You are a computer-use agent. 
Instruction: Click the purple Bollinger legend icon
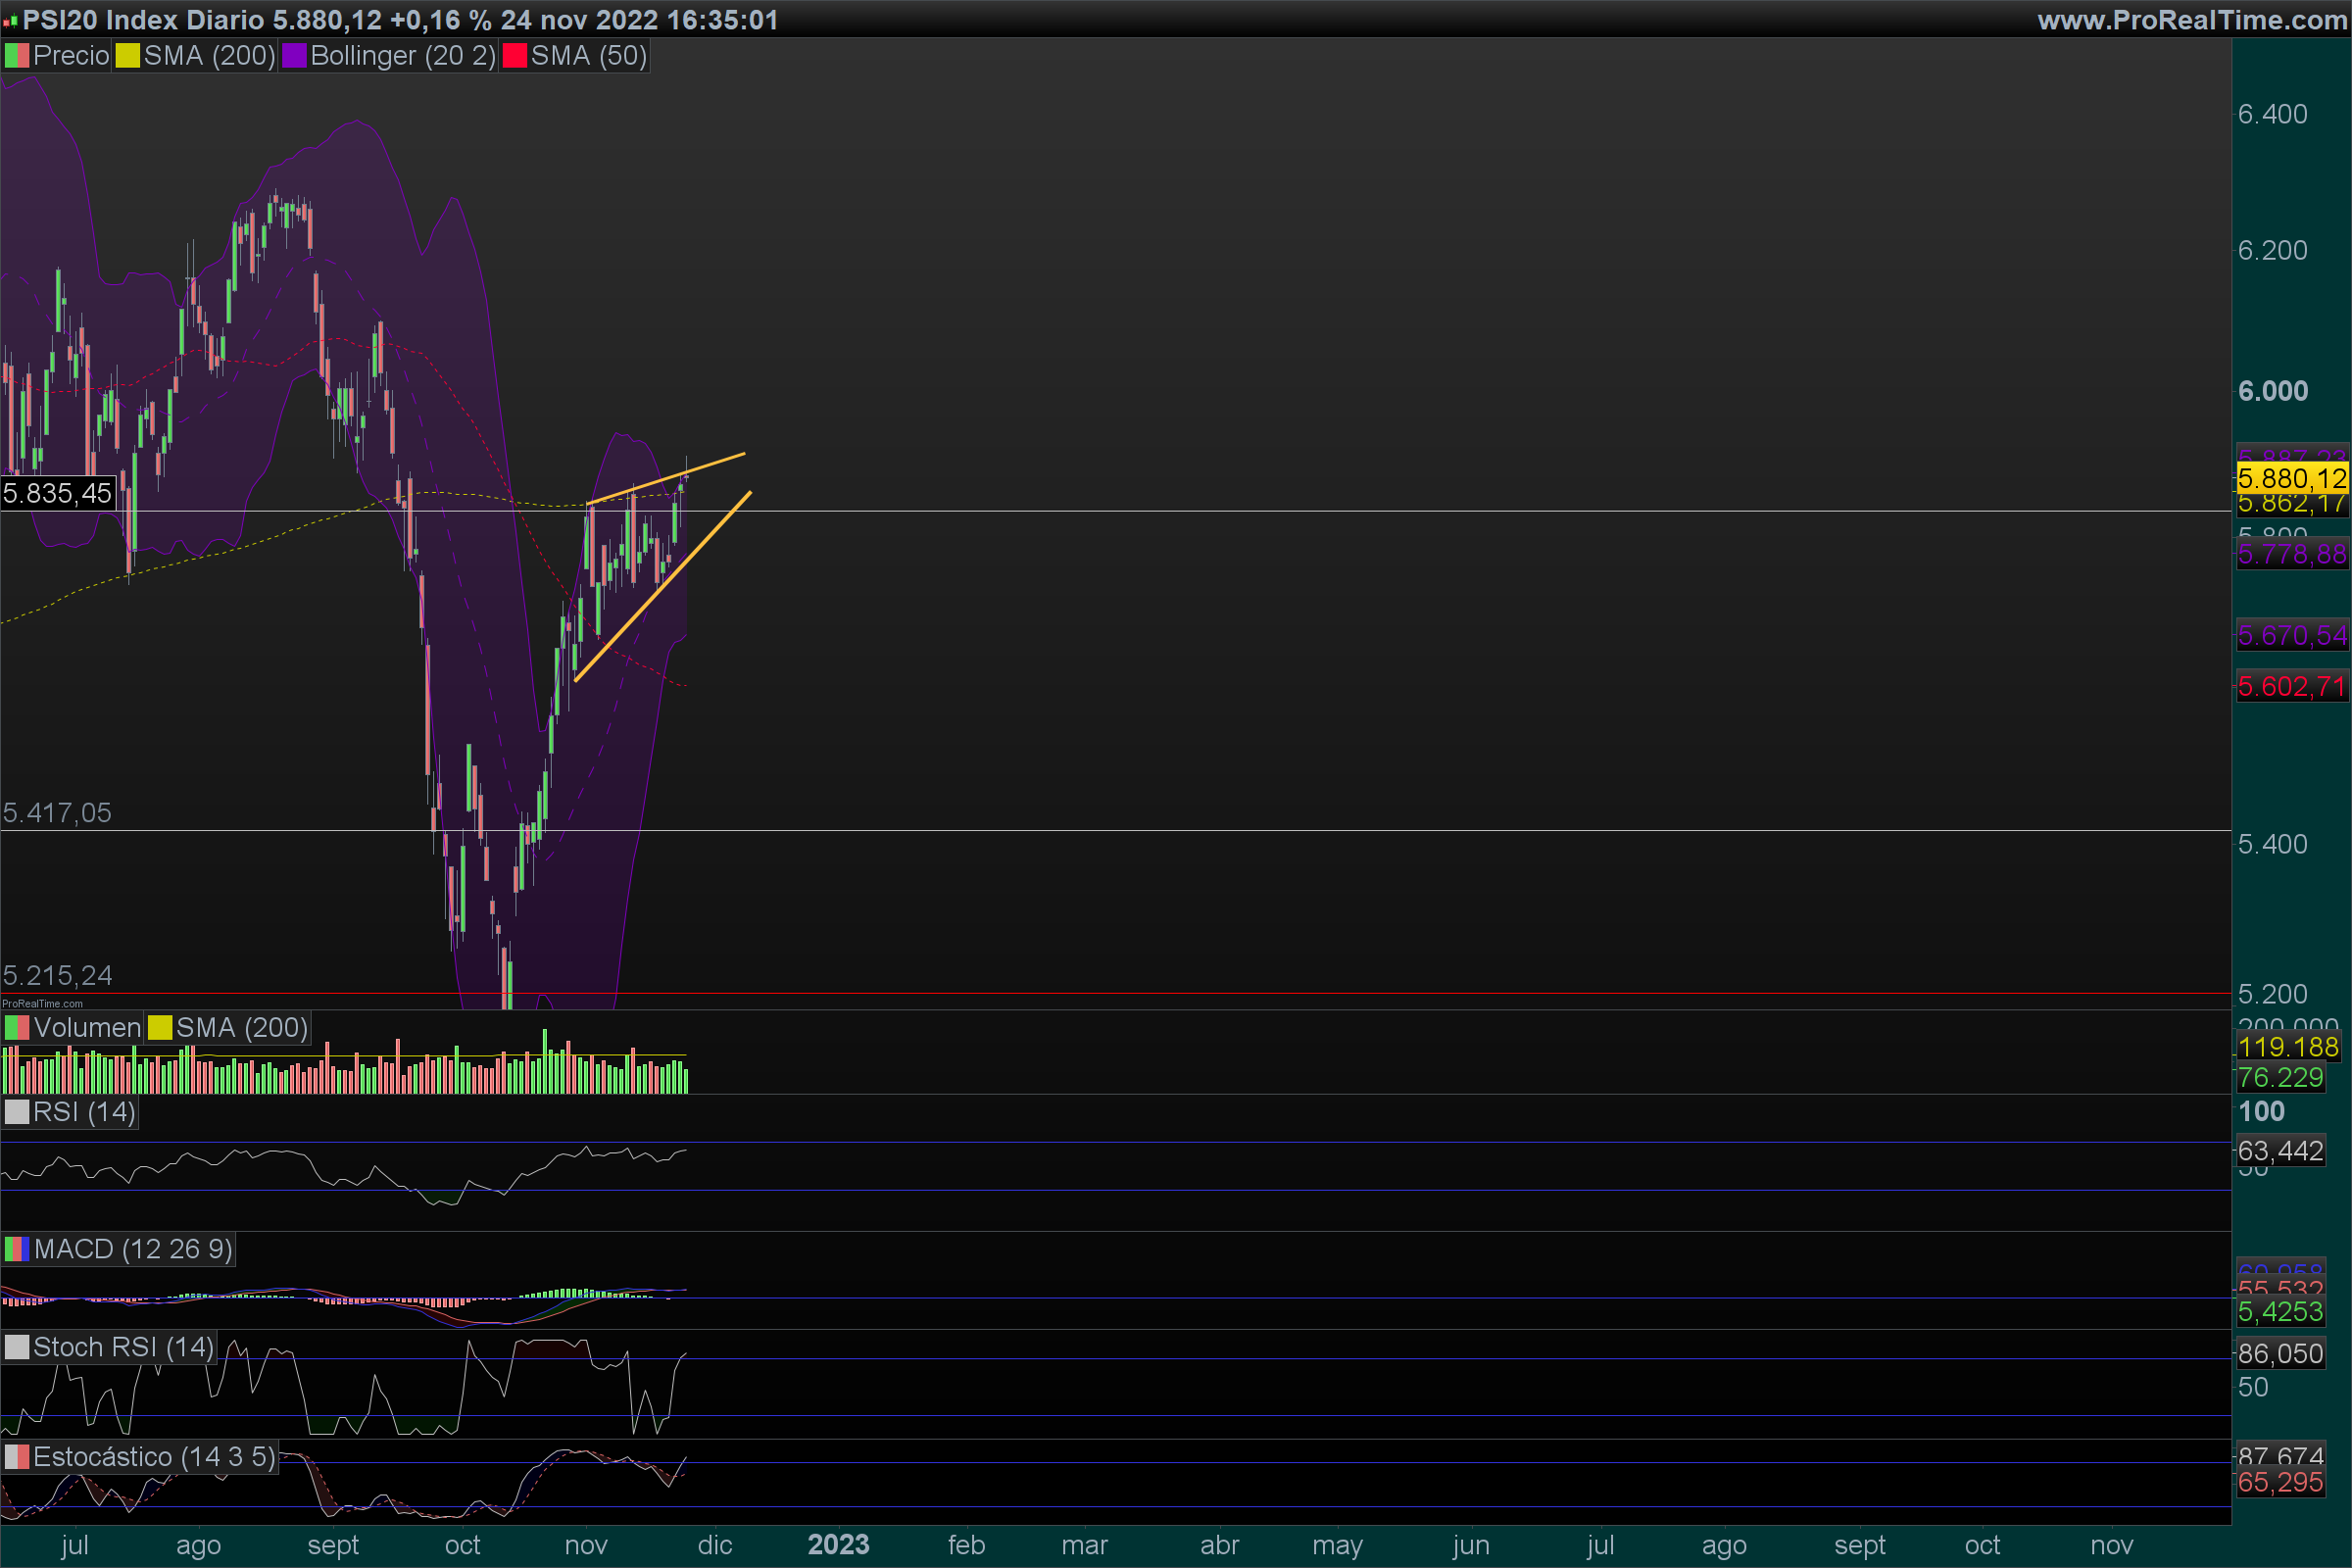point(294,56)
